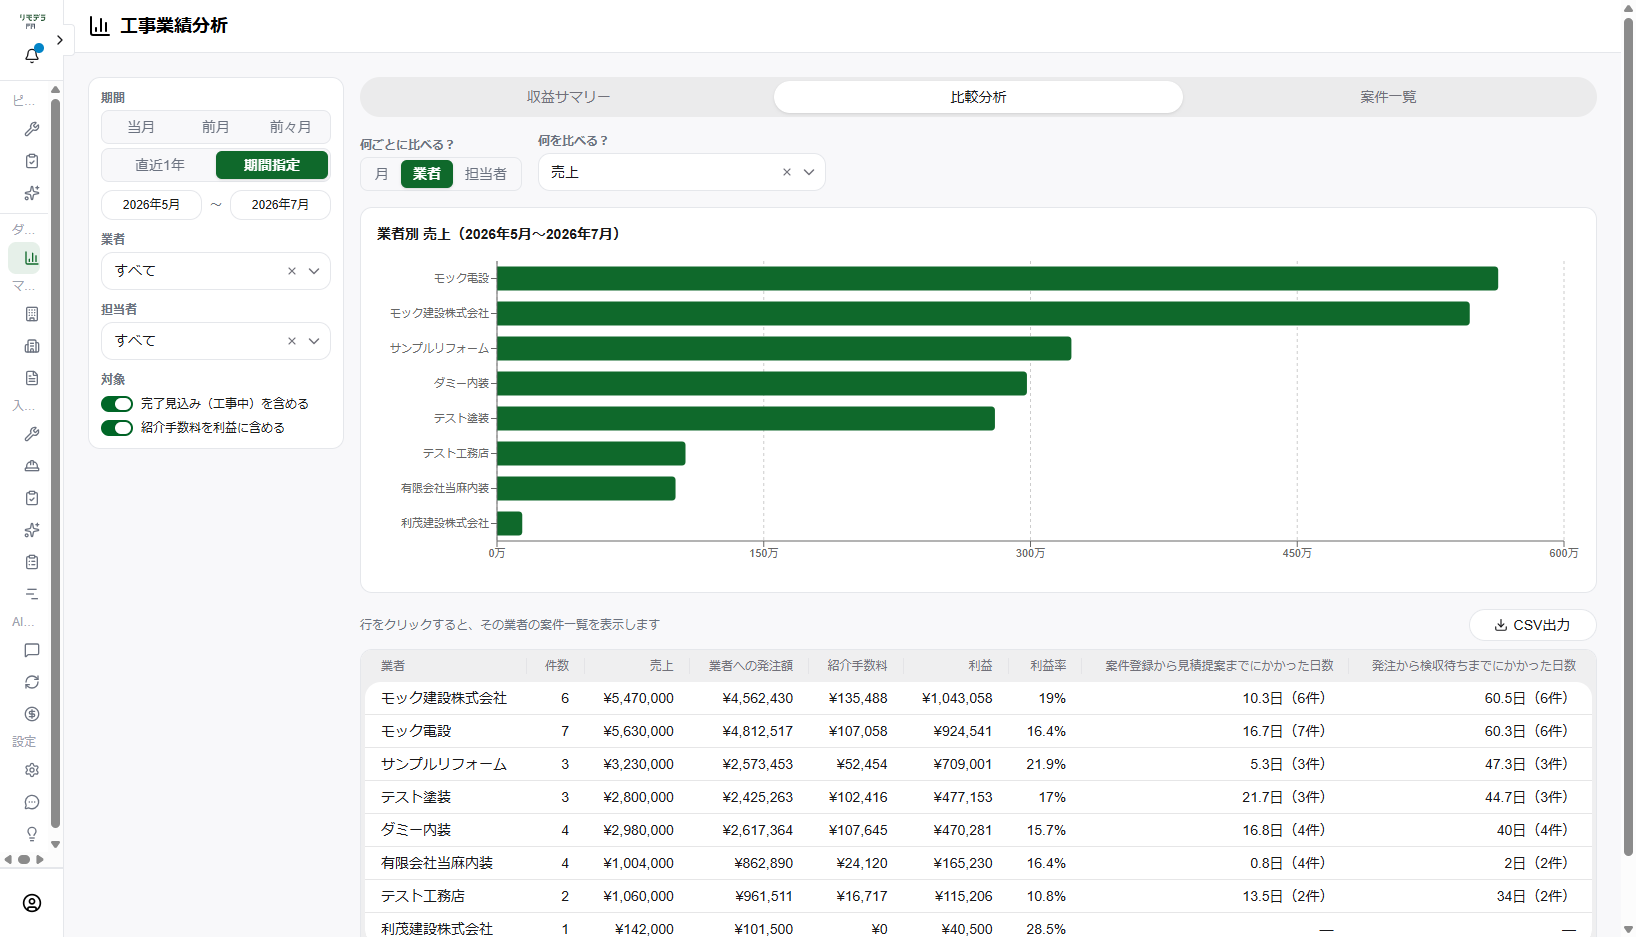Viewport: 1636px width, 937px height.
Task: Switch to the 案件一覧 tab
Action: [x=1388, y=97]
